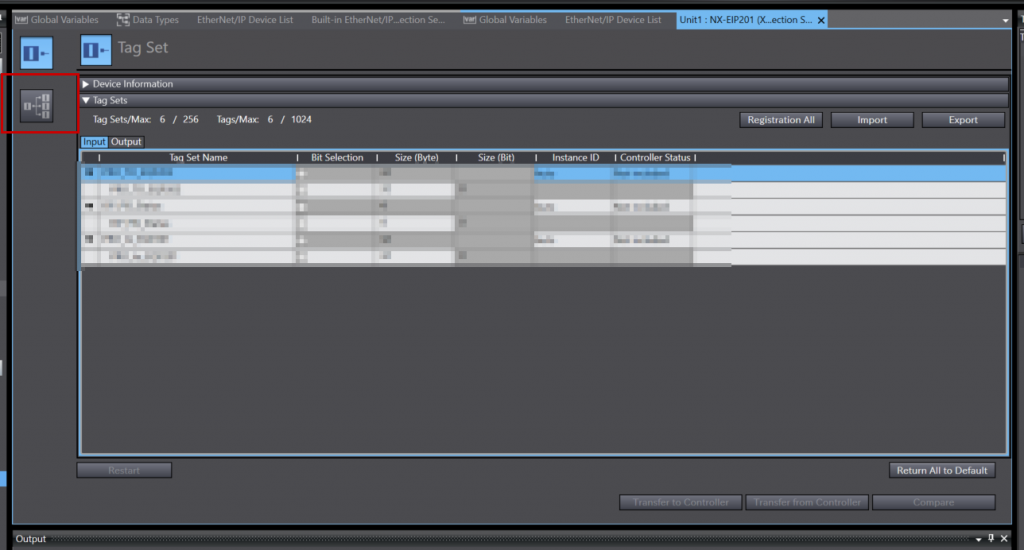Pin the Output panel
Viewport: 1024px width, 550px height.
coord(991,539)
